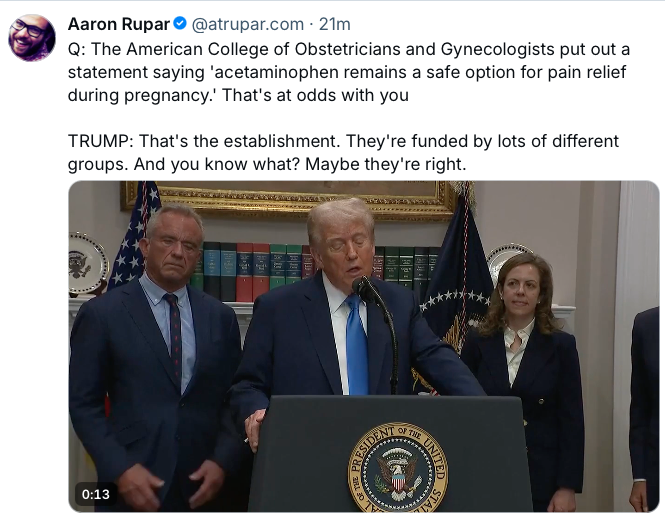Select the post text beginning "Q: The American College"

(x=349, y=72)
